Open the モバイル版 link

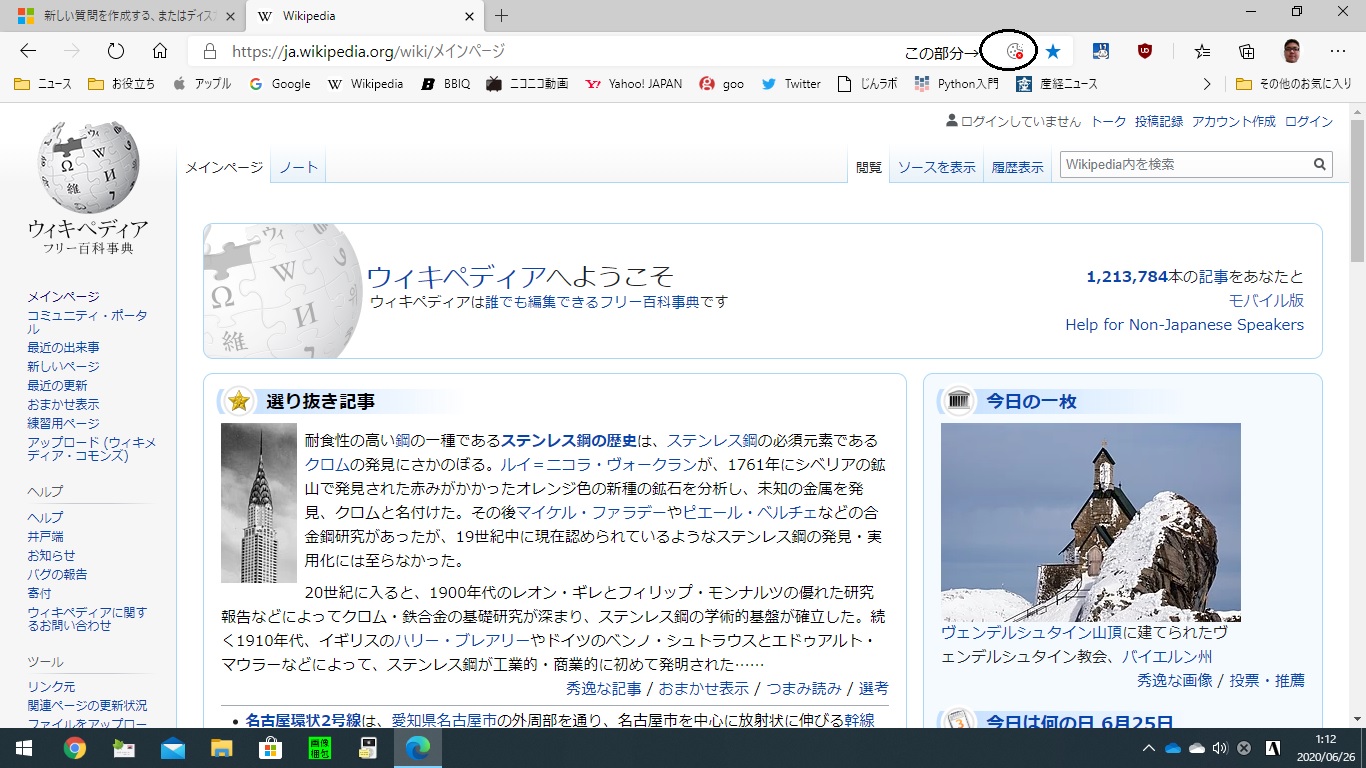tap(1267, 300)
